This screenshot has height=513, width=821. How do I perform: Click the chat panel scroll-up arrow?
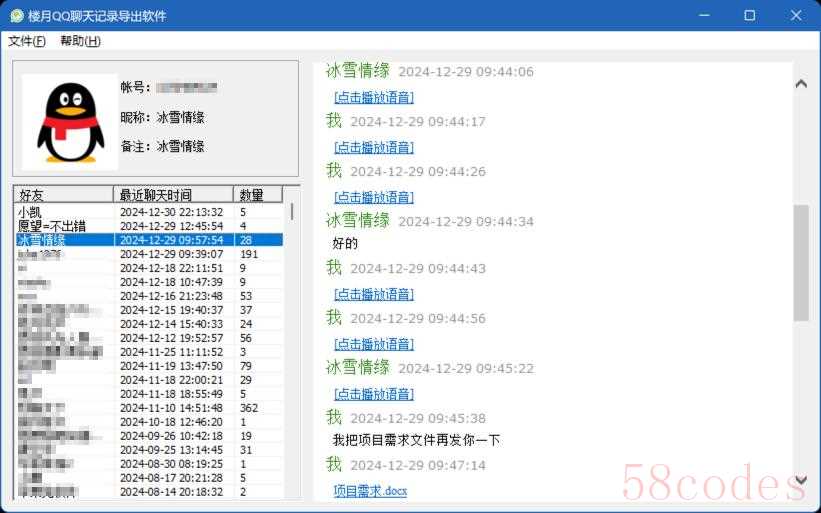(801, 84)
